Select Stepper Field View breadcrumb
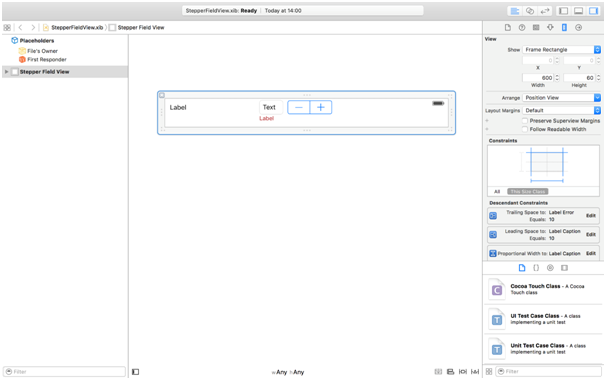 137,27
